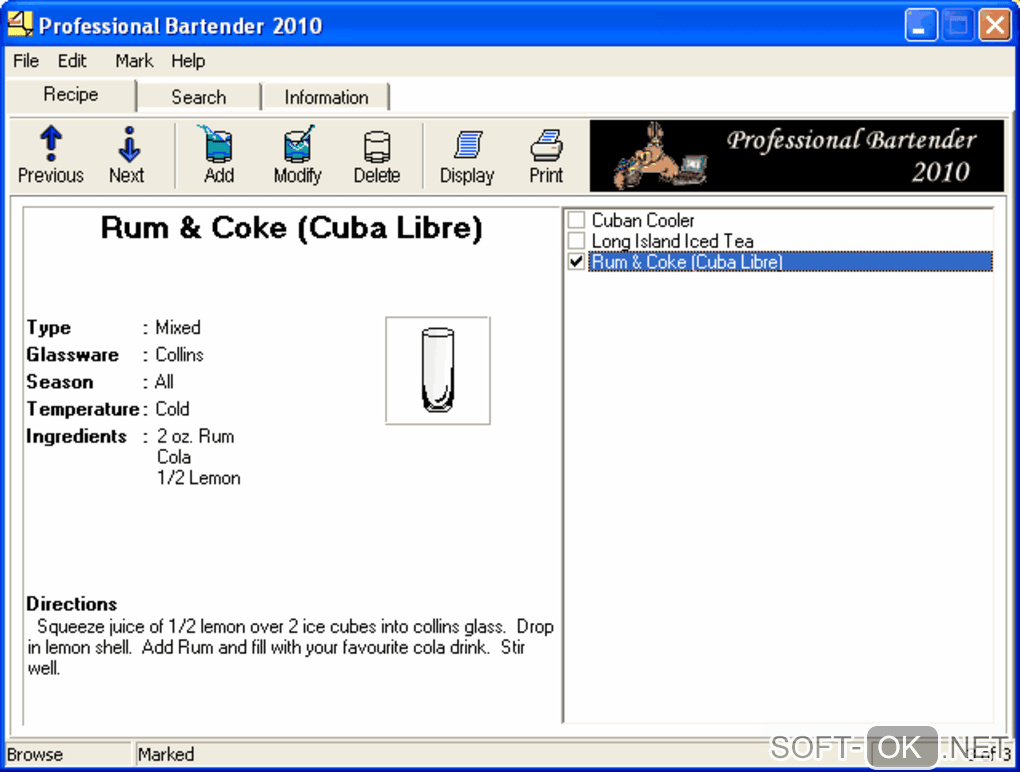Screen dimensions: 1020x772
Task: Check the Cuban Cooler checkbox
Action: 576,220
